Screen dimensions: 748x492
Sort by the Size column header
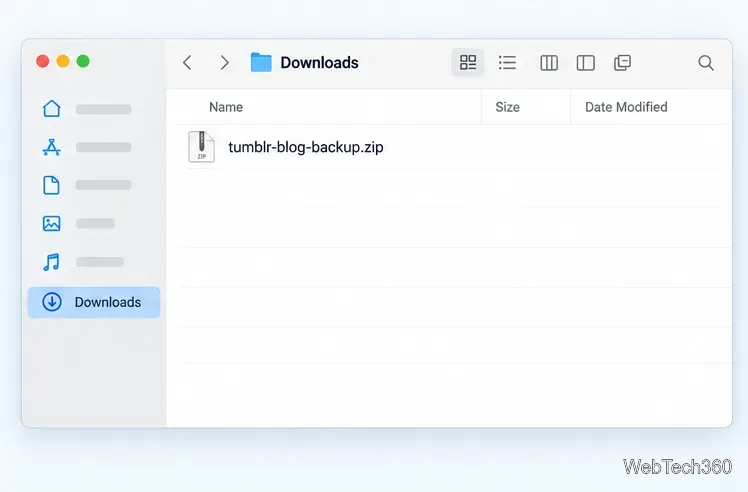coord(507,107)
